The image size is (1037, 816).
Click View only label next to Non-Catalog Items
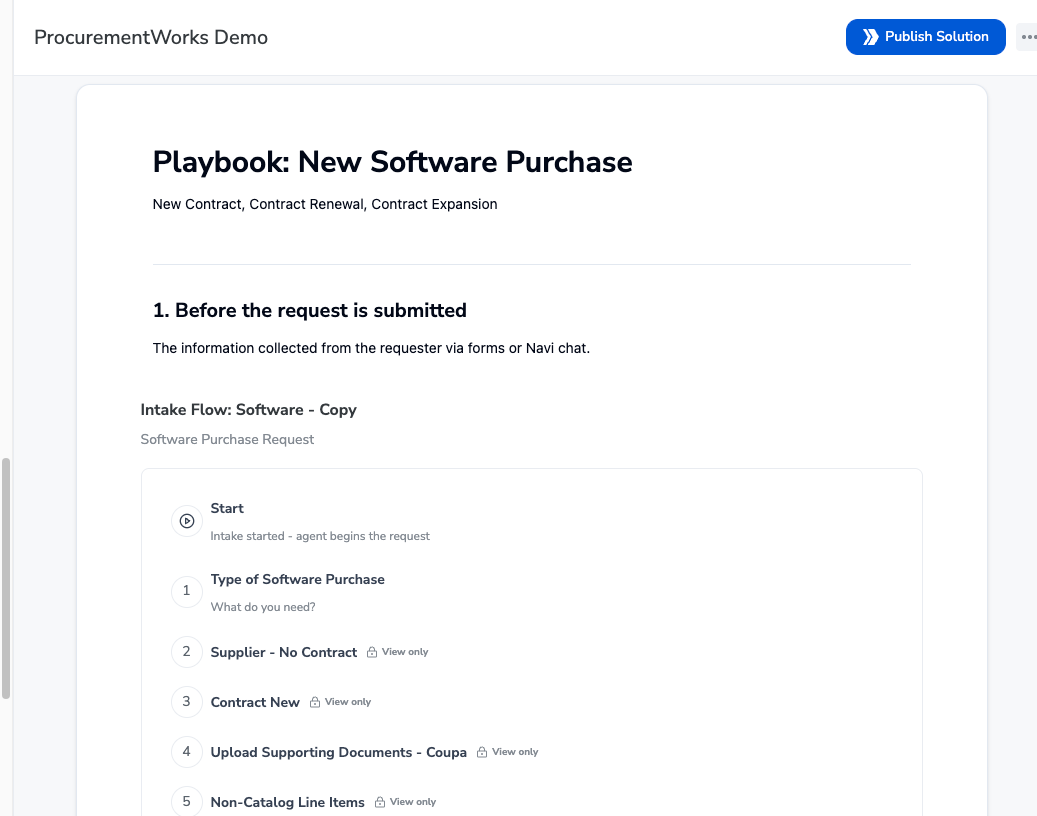tap(413, 801)
